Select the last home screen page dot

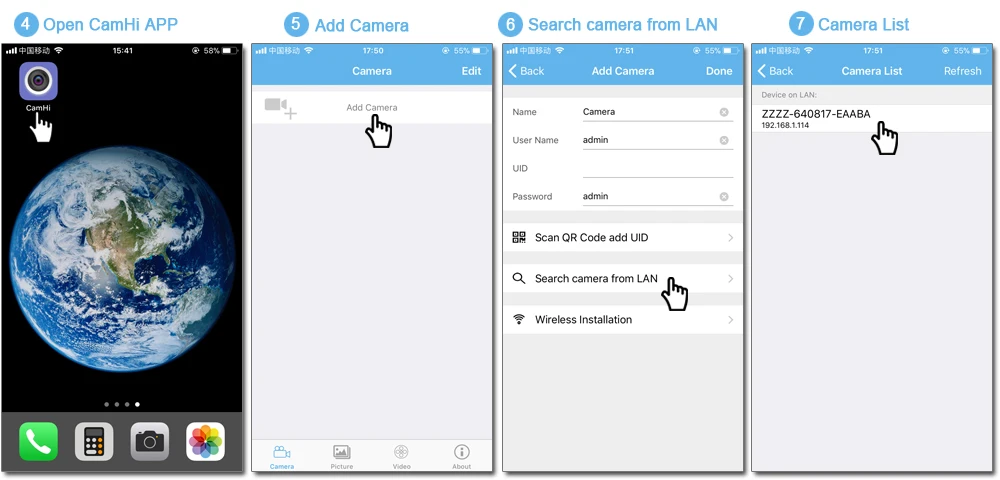tap(138, 404)
